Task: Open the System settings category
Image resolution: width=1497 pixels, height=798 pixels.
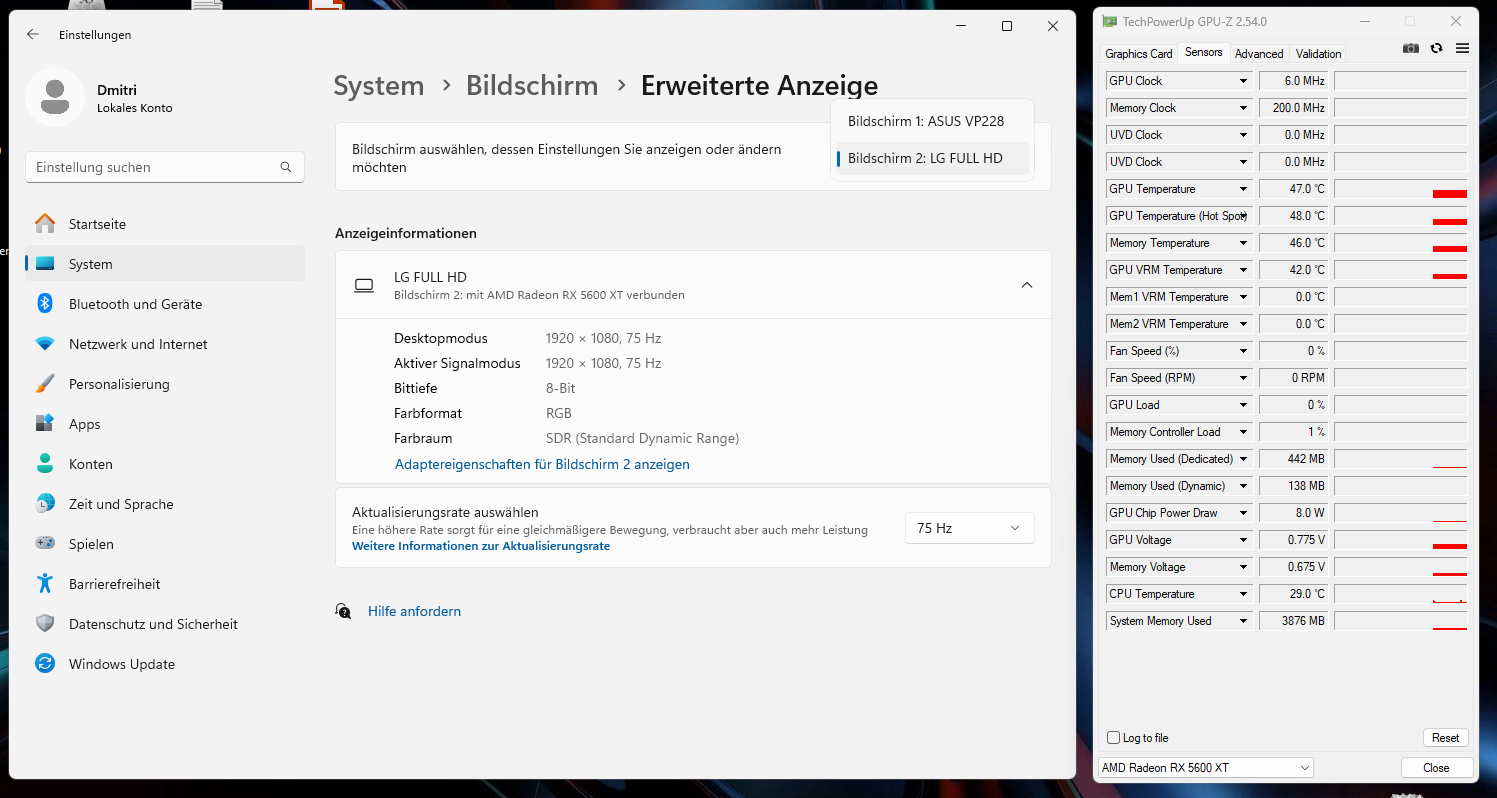Action: point(165,264)
